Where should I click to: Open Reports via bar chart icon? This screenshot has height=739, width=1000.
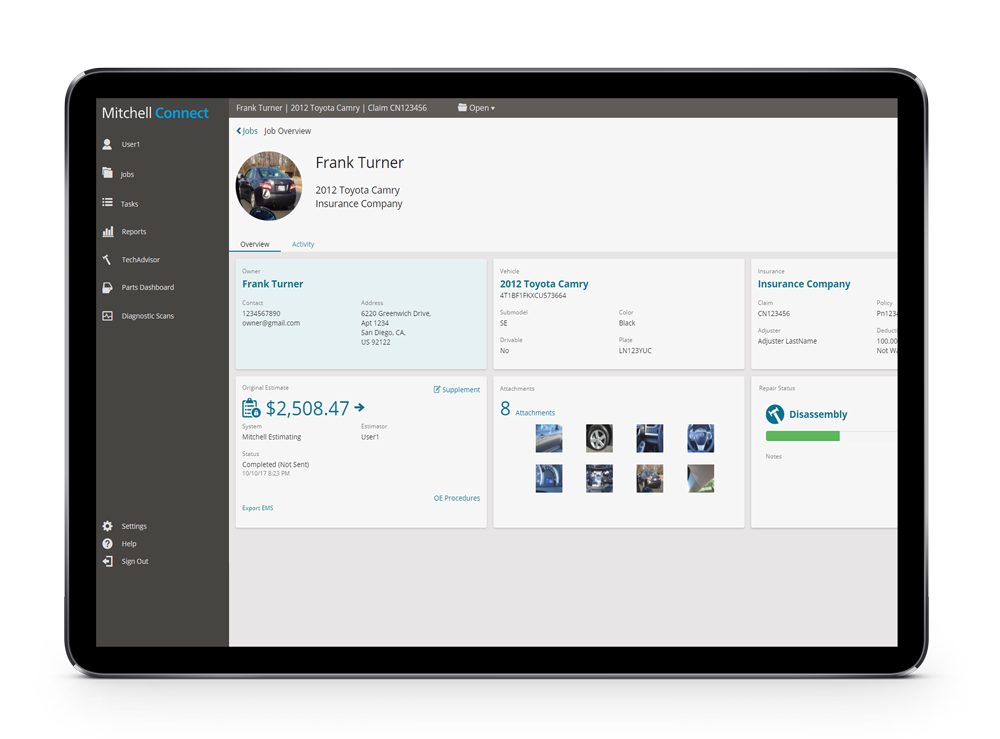(108, 231)
